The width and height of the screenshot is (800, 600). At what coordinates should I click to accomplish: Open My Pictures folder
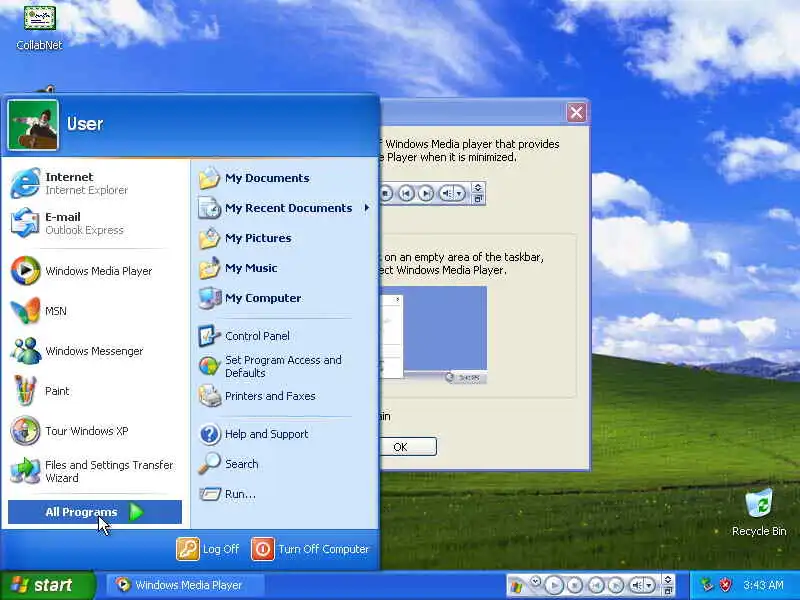286,238
